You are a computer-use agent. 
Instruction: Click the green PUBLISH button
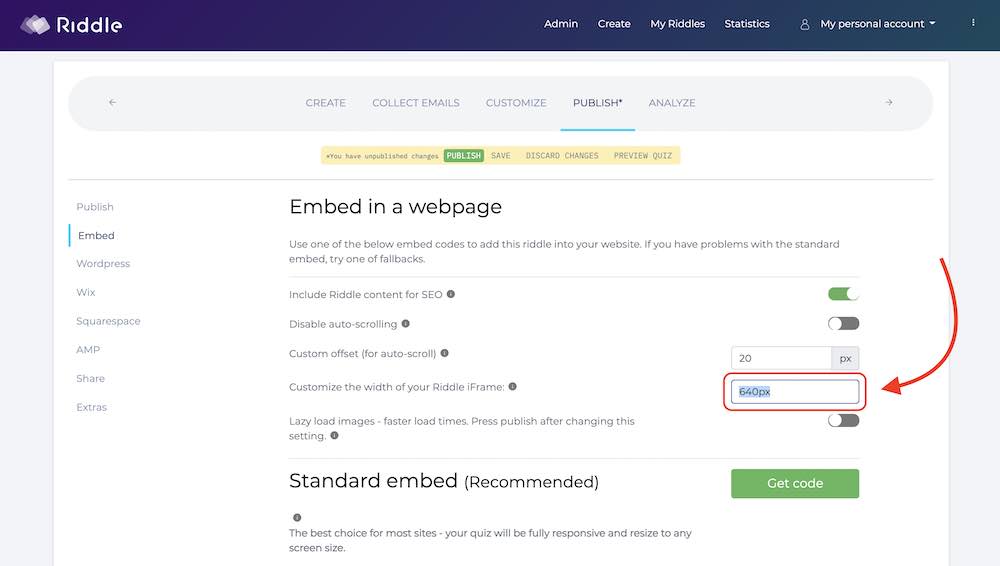pyautogui.click(x=463, y=156)
